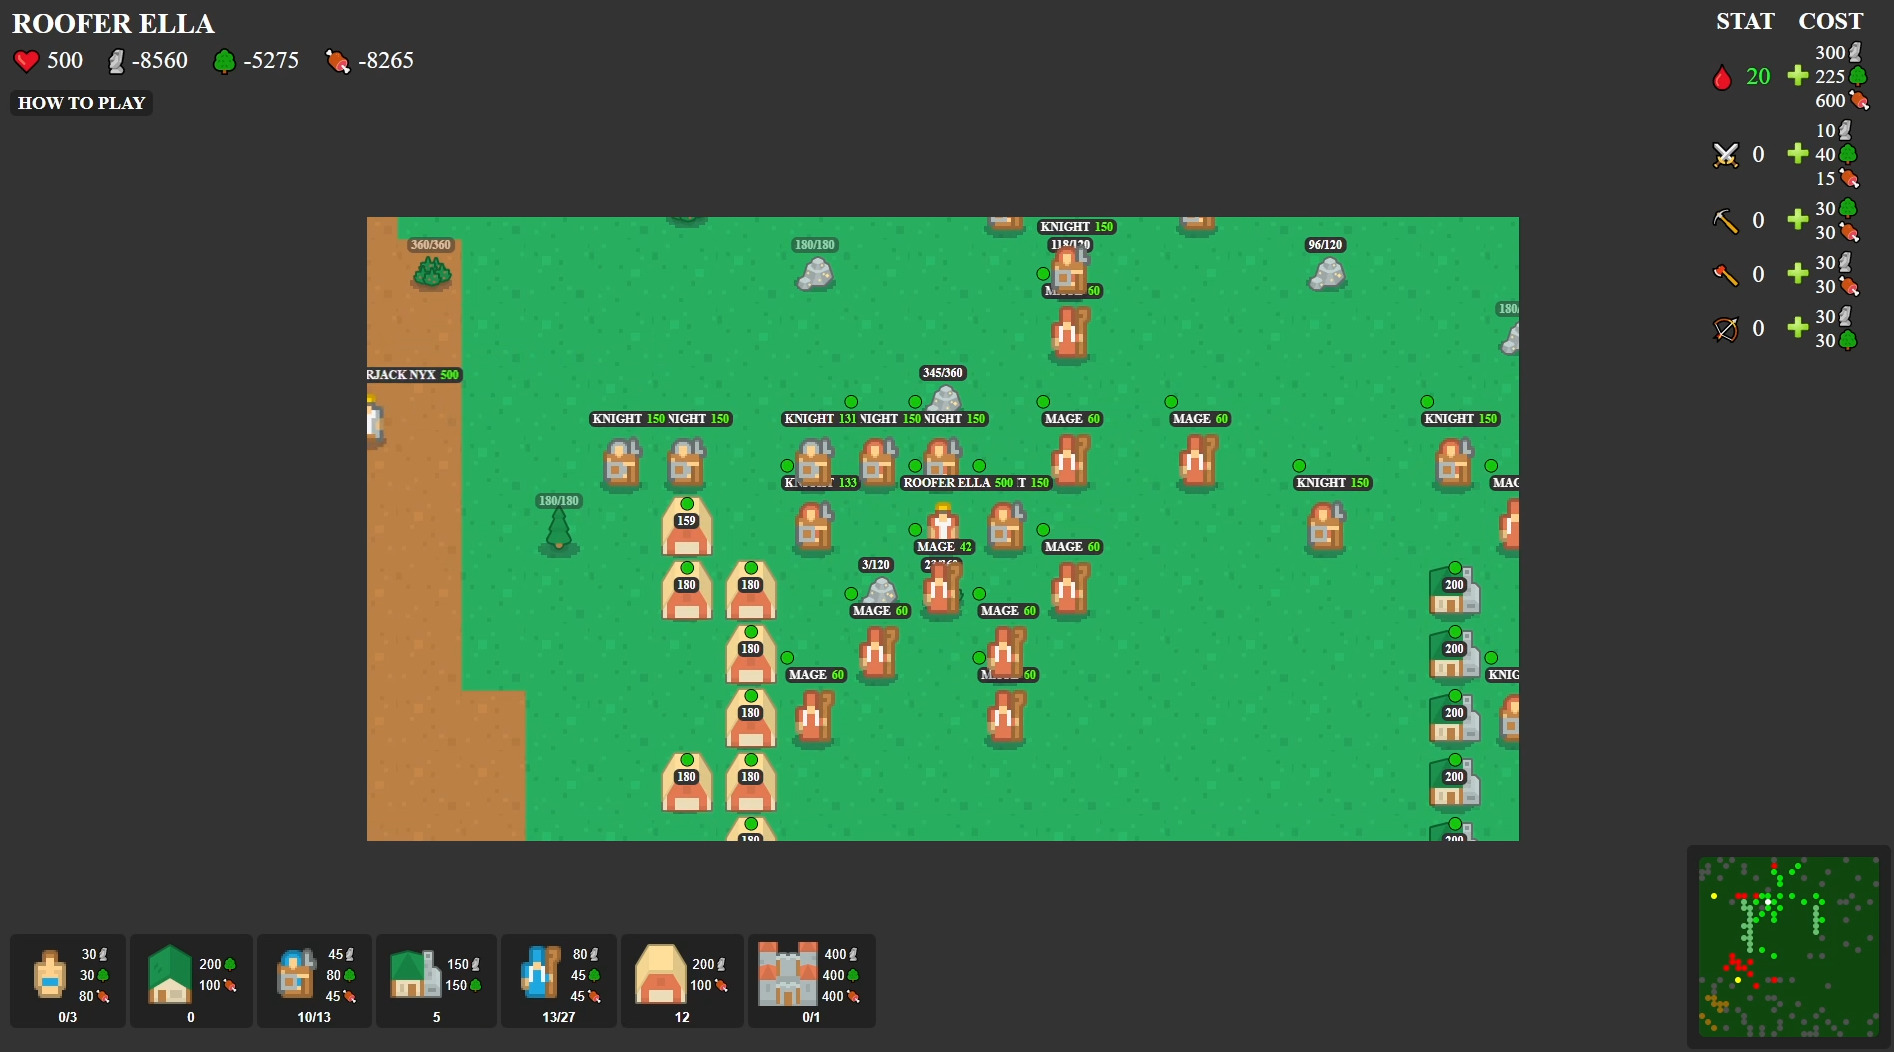Click the wood count -5275
Screen dimensions: 1894x1052
(271, 61)
